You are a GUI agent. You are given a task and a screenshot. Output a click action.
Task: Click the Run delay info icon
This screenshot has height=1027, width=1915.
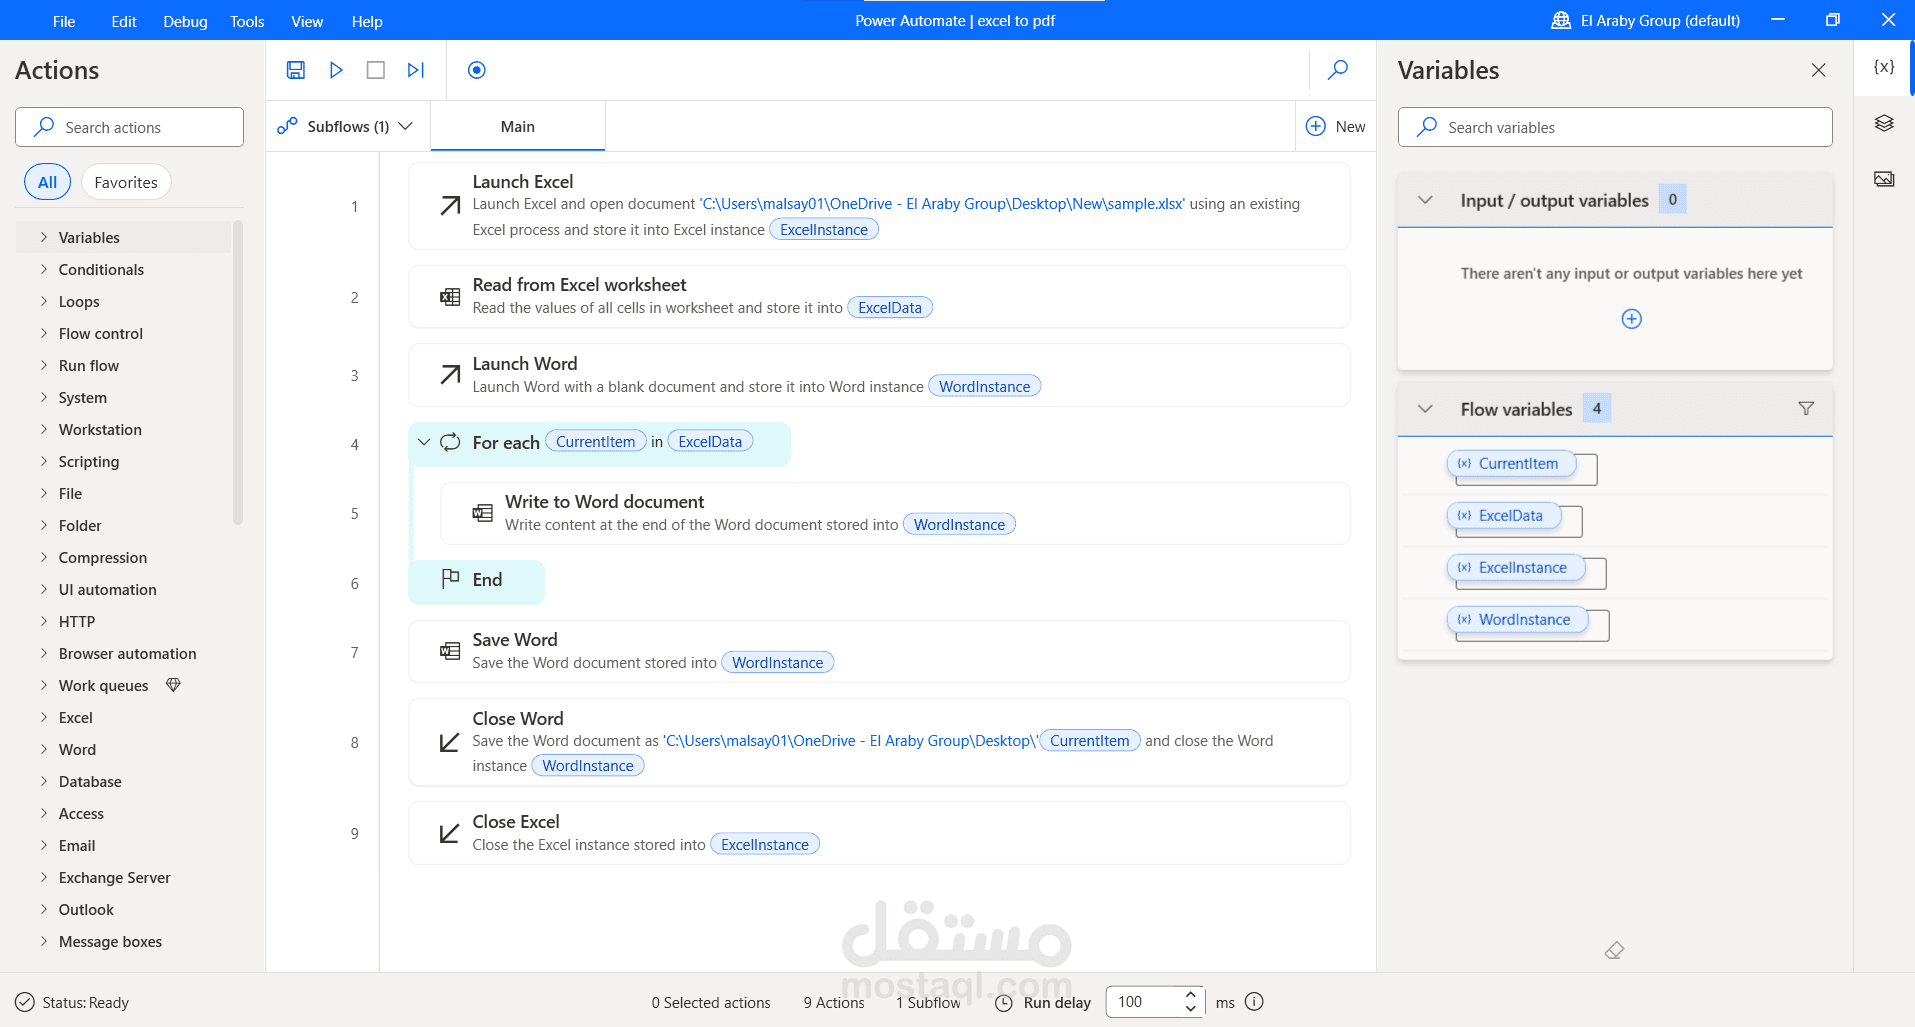[1254, 1001]
